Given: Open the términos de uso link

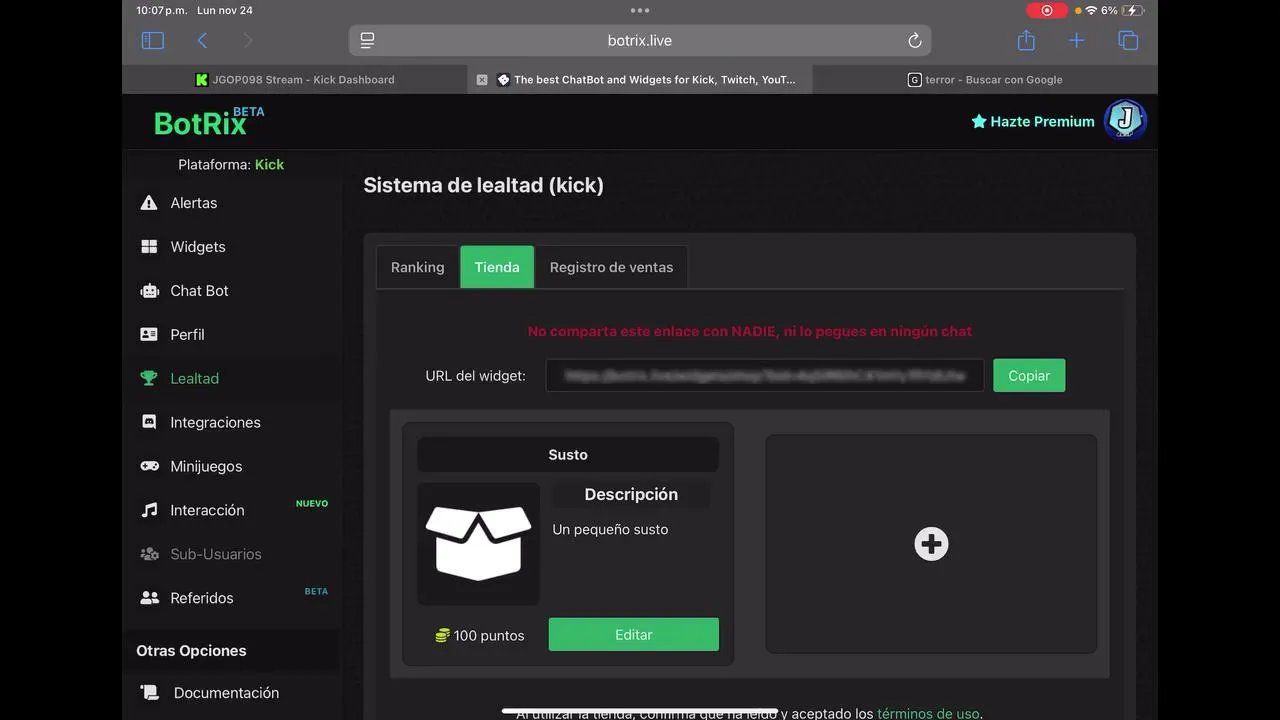Looking at the screenshot, I should [928, 713].
